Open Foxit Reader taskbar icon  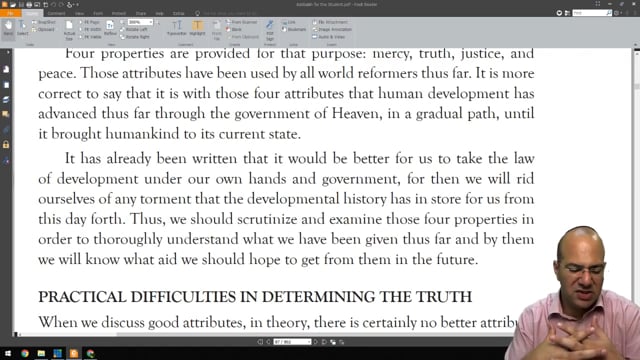pos(74,353)
